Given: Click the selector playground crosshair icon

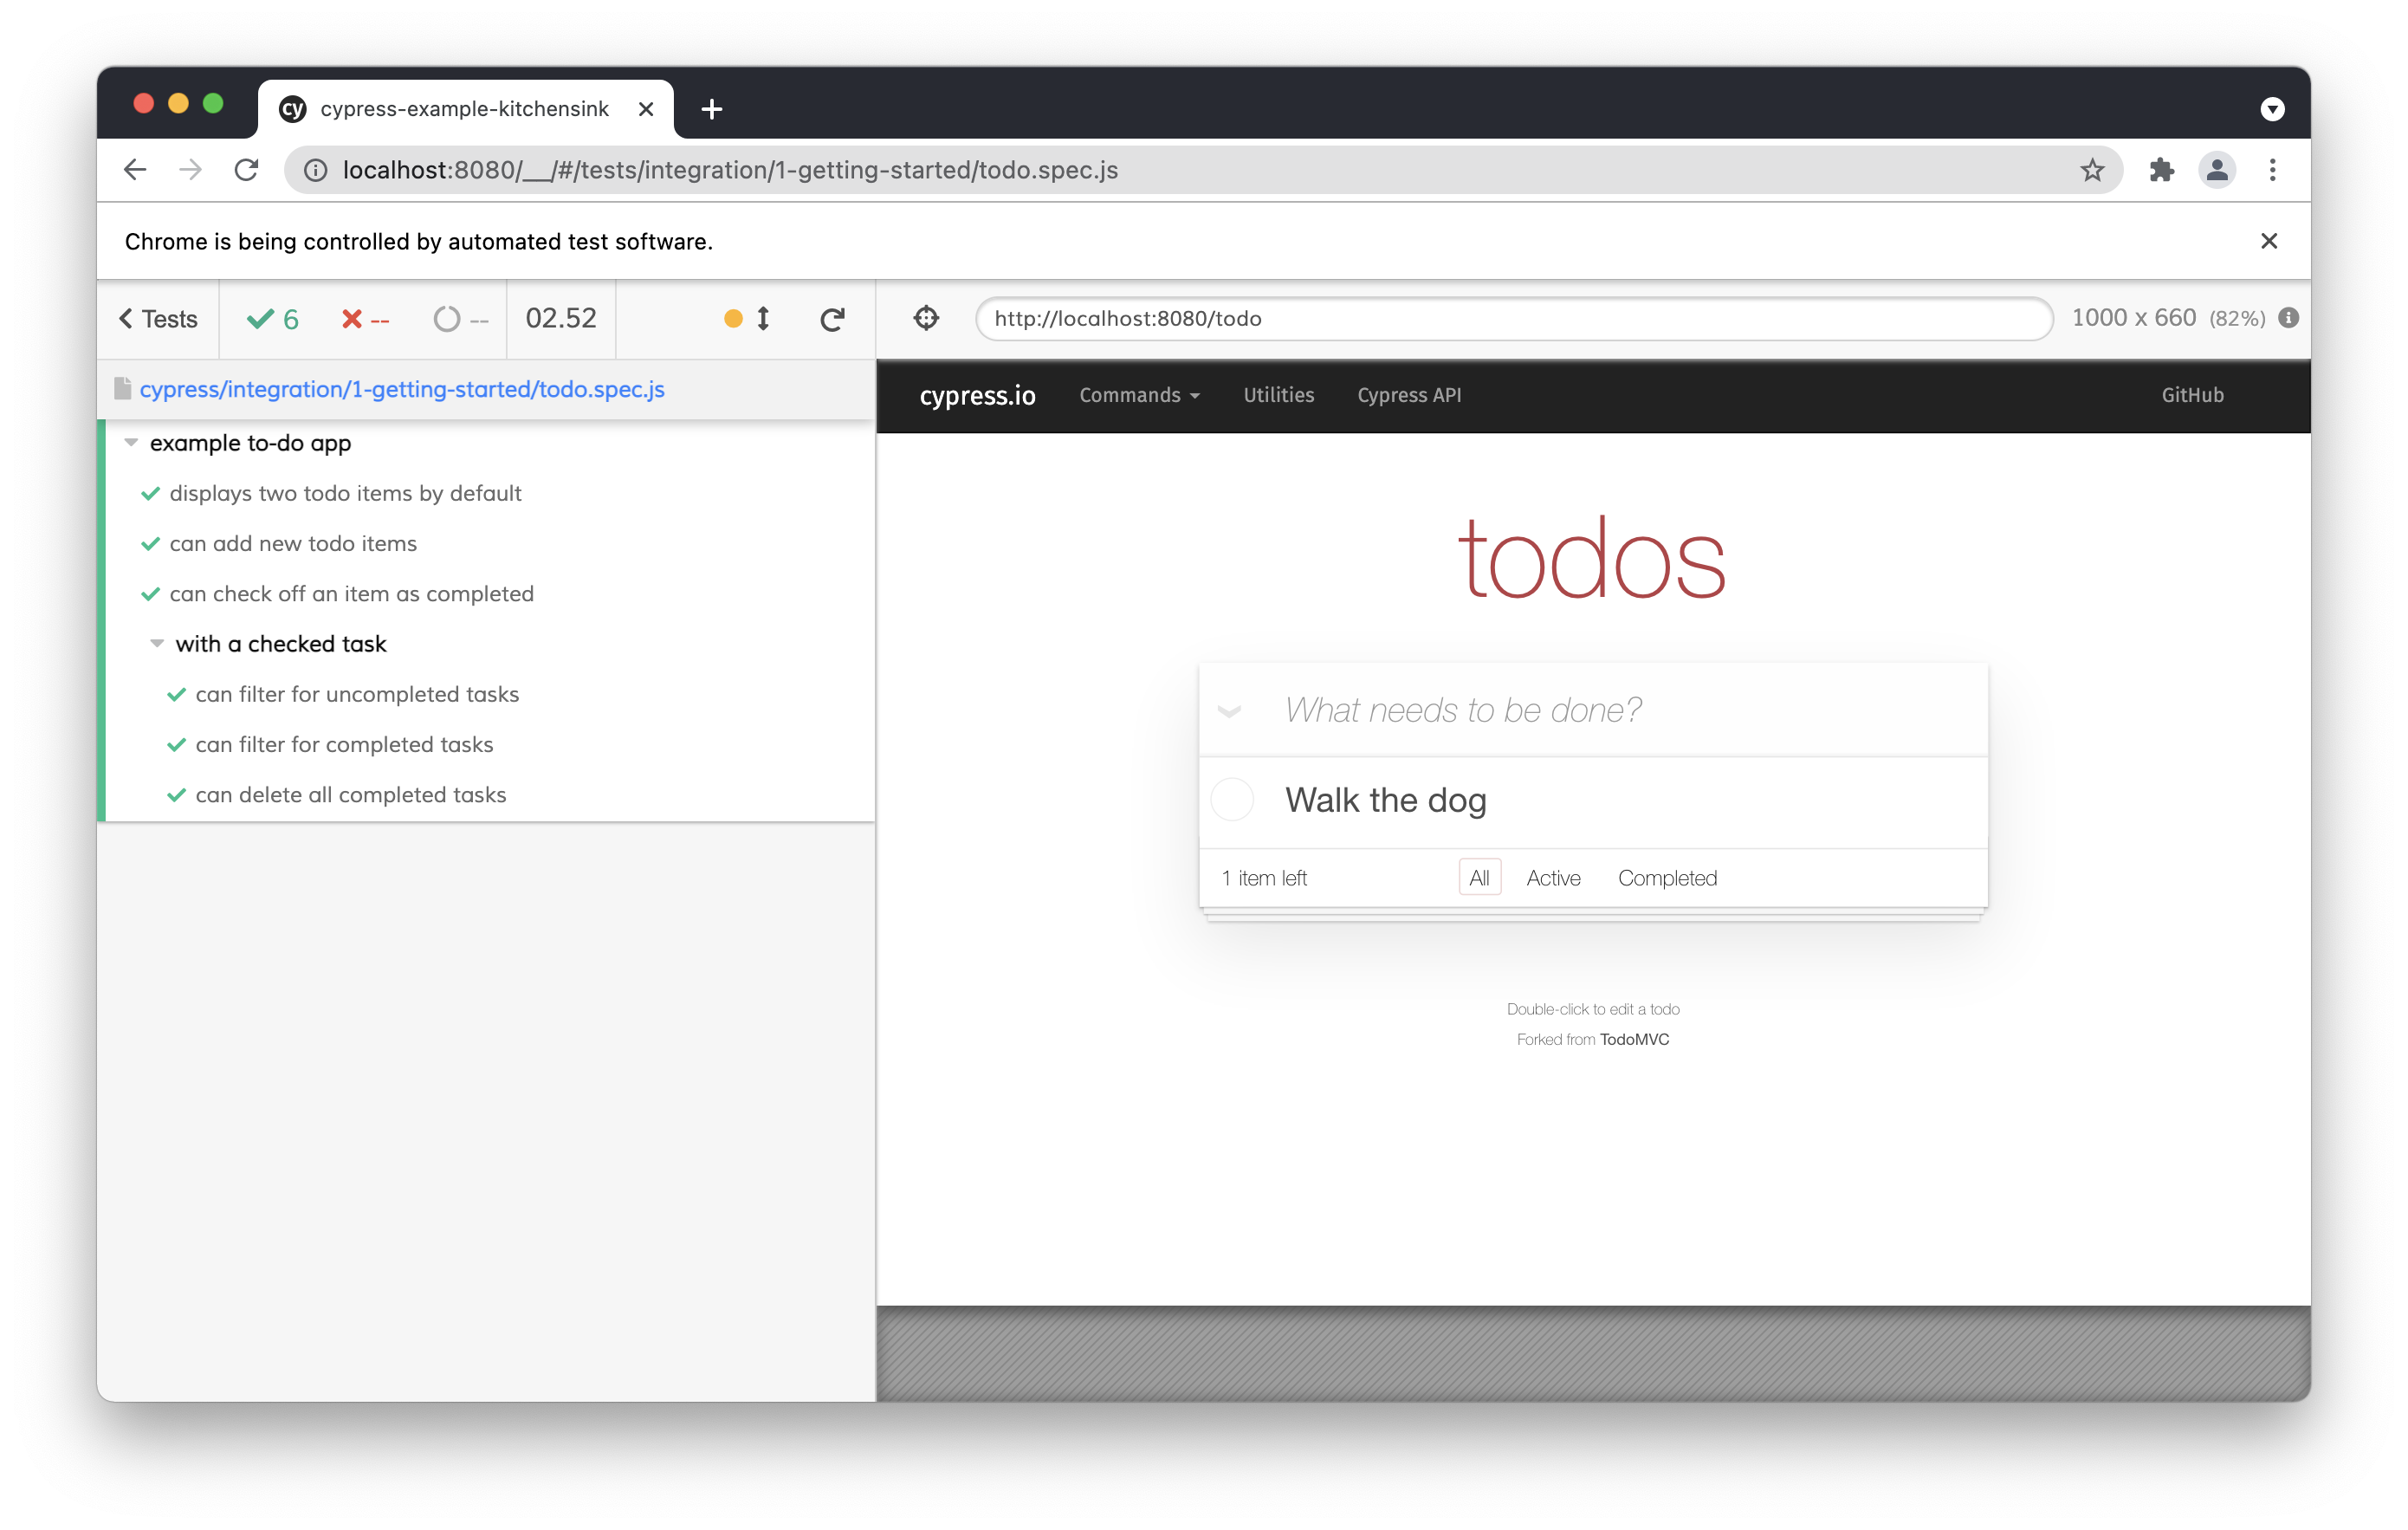Looking at the screenshot, I should click(926, 318).
